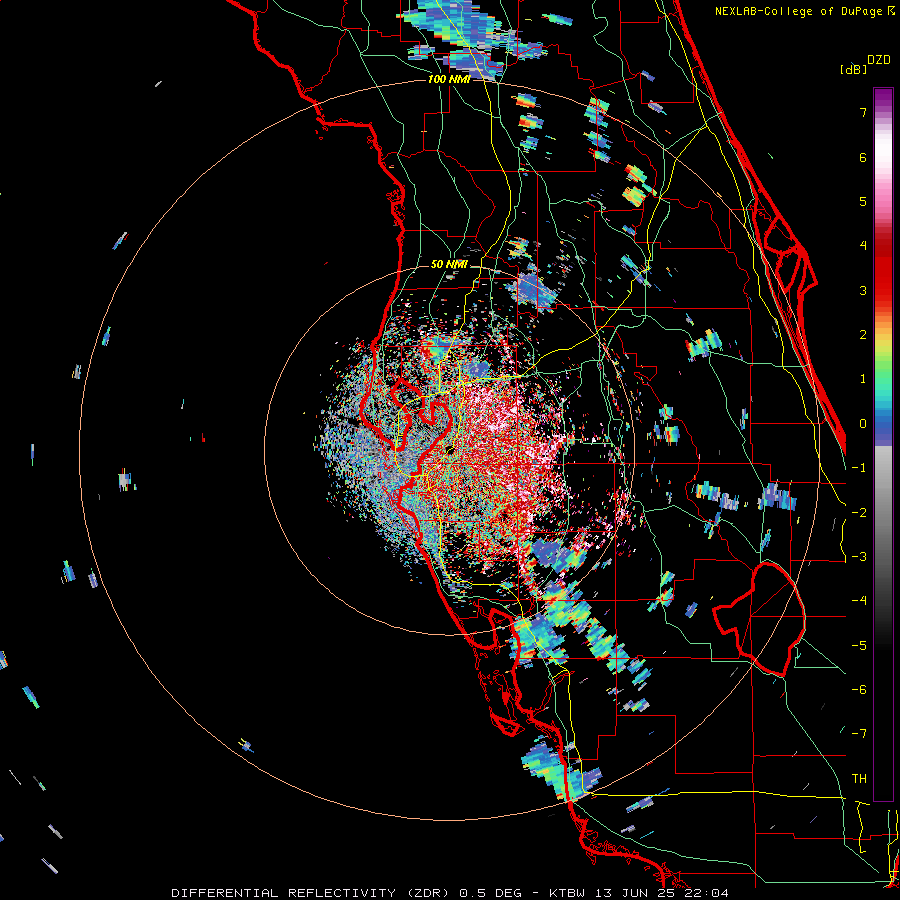This screenshot has width=900, height=900.
Task: Click the 6 value on color scale
Action: point(863,157)
